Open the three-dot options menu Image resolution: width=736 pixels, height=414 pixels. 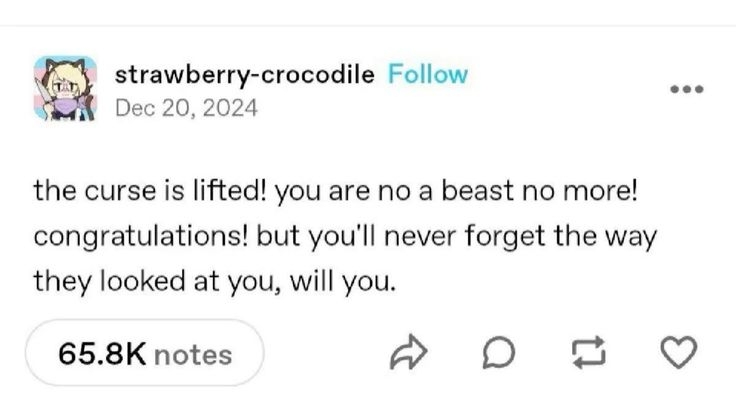pyautogui.click(x=687, y=89)
